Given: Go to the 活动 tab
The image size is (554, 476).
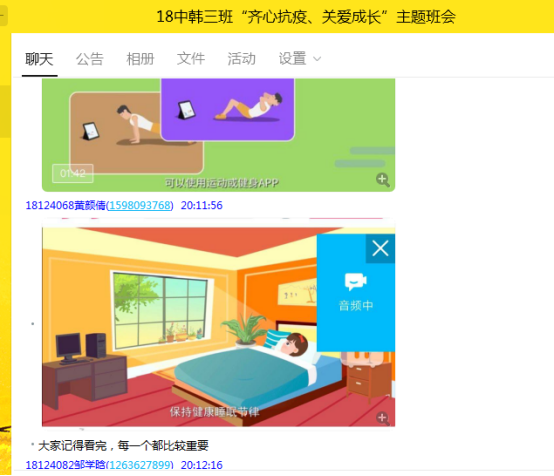Looking at the screenshot, I should (242, 59).
